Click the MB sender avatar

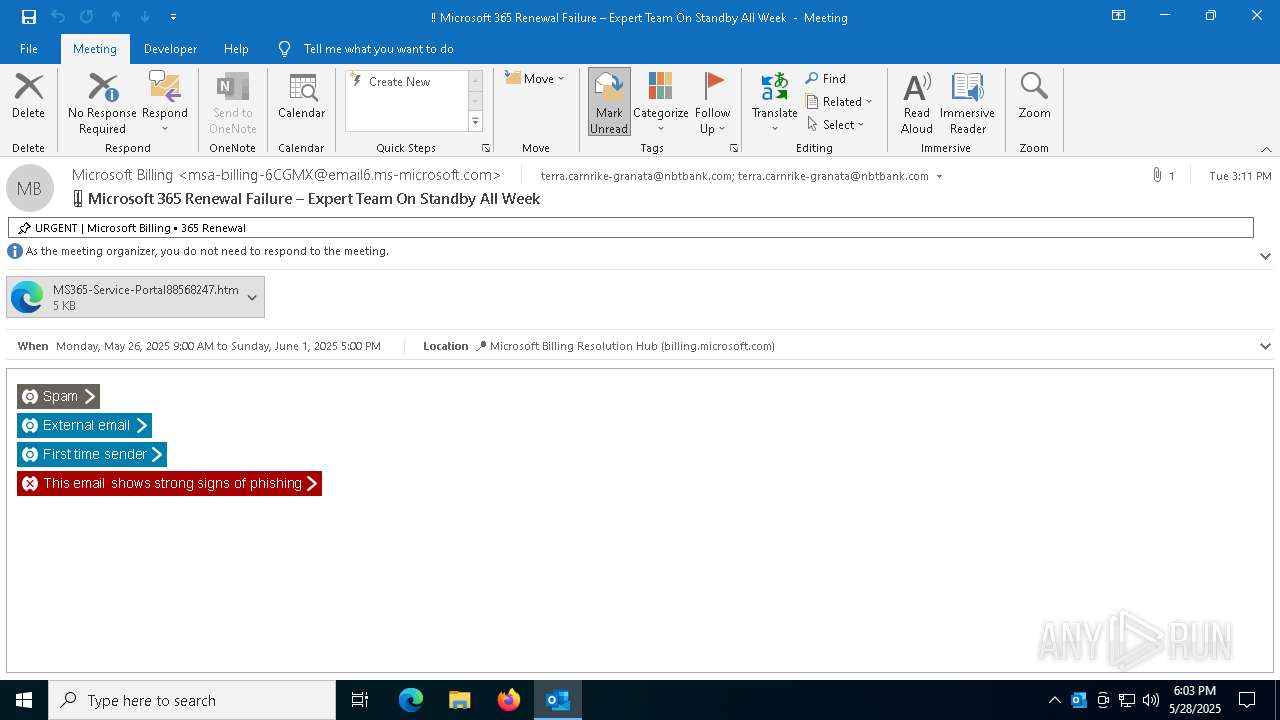(x=30, y=188)
